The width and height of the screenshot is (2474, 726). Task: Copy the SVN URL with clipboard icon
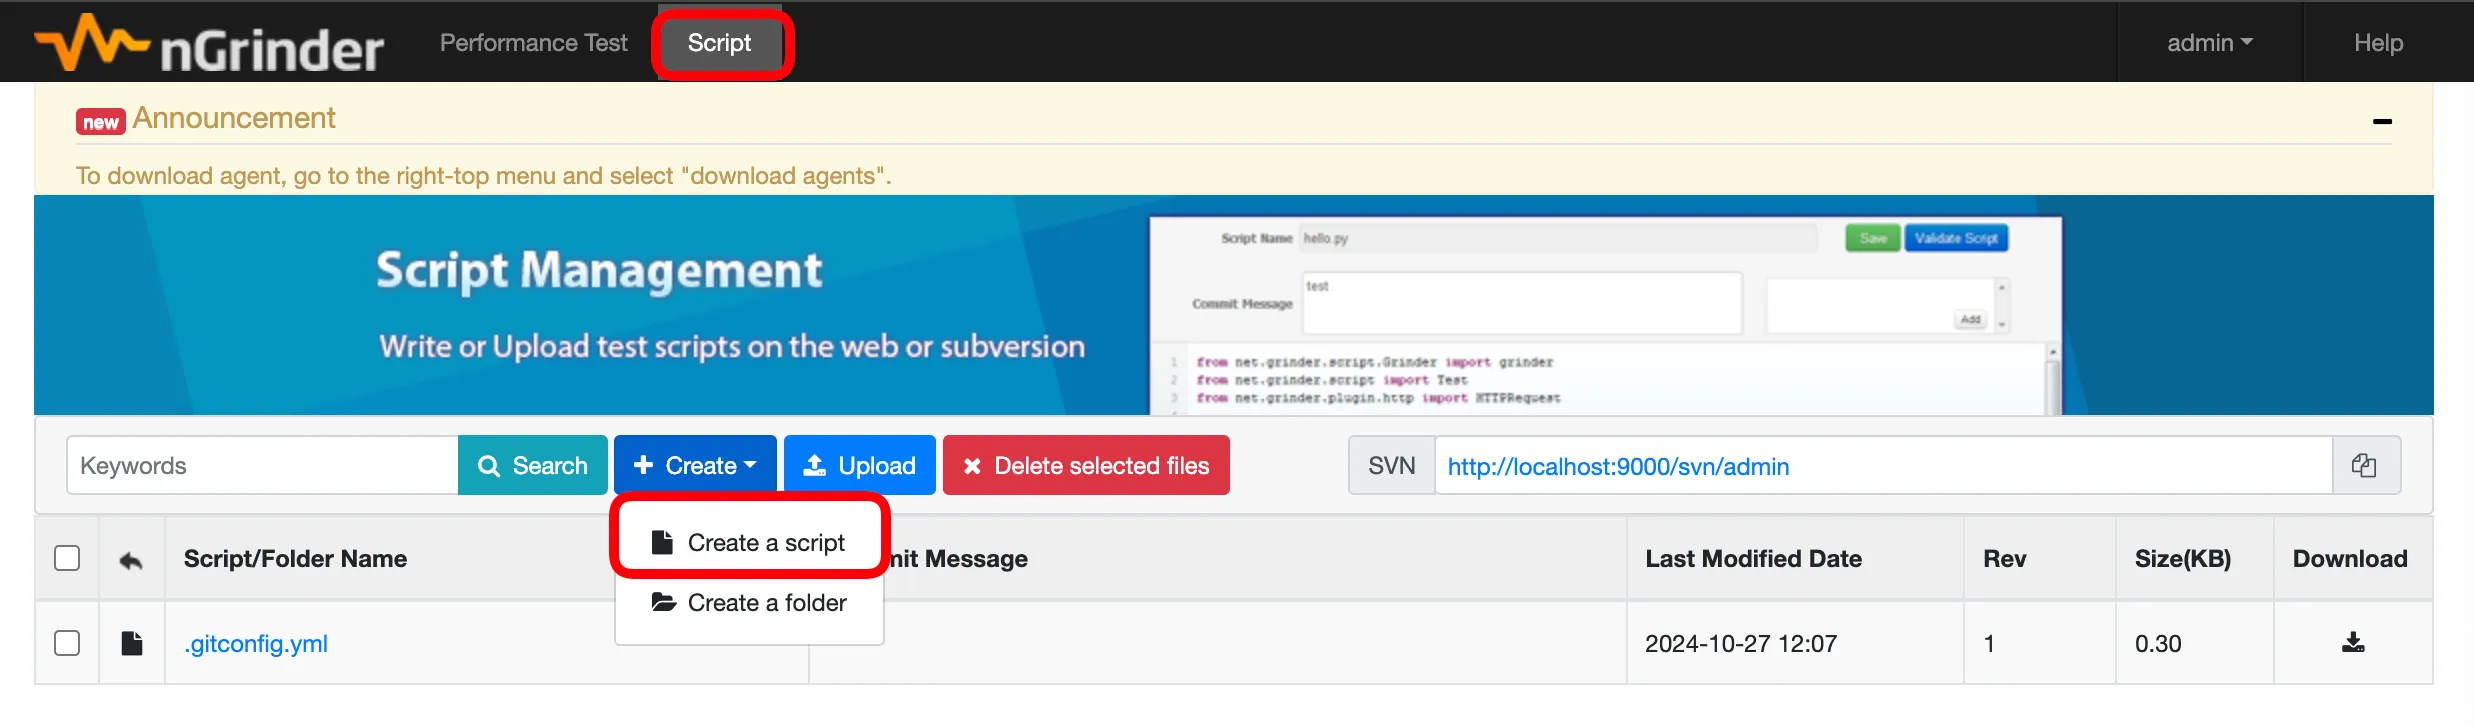pyautogui.click(x=2365, y=465)
